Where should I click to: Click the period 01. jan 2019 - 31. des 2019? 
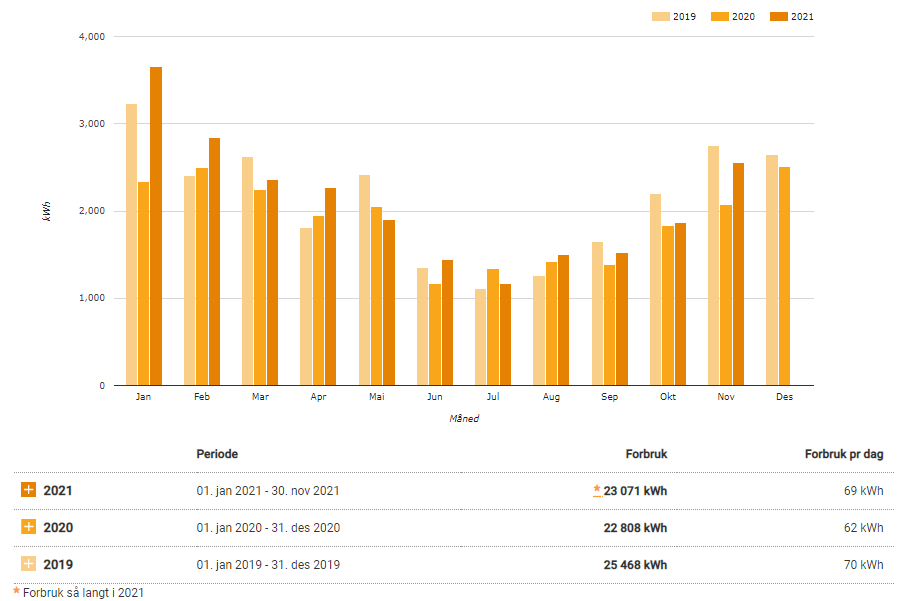(x=268, y=565)
